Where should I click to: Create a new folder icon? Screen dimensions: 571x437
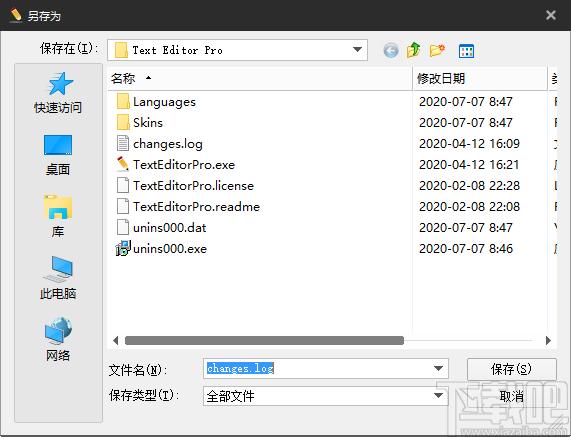437,50
